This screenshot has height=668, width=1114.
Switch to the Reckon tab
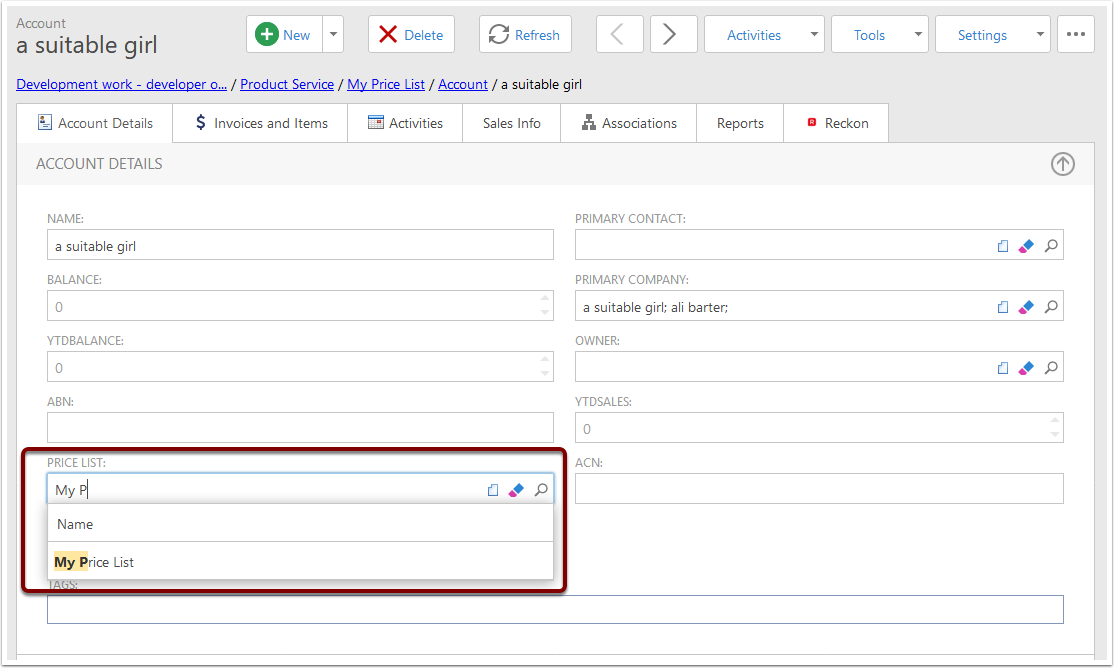[x=837, y=123]
